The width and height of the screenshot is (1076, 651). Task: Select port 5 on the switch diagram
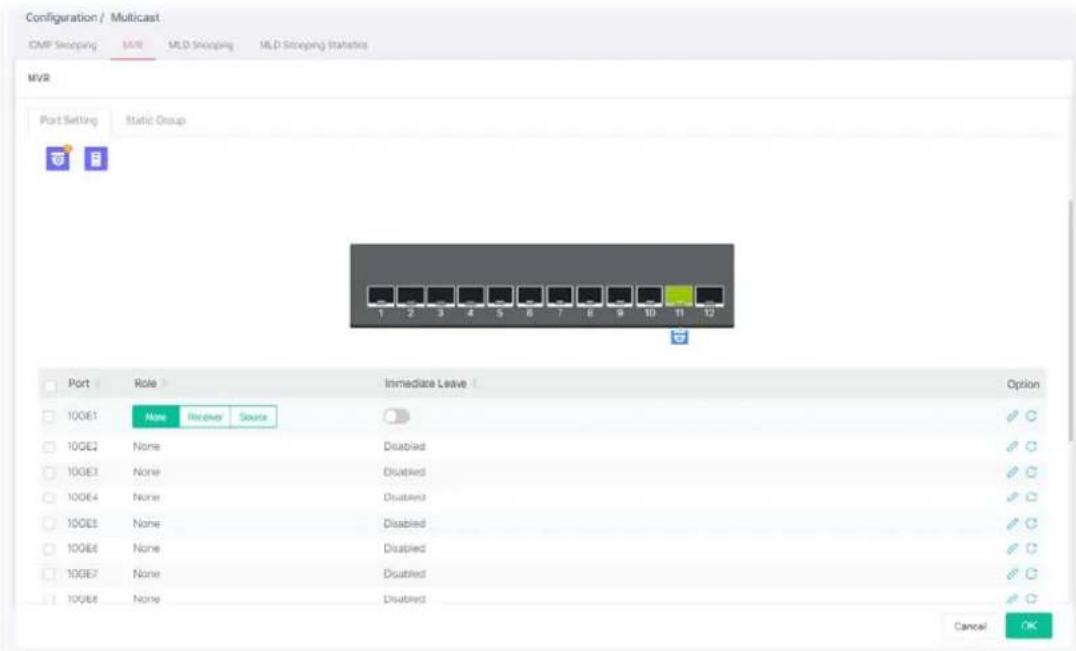[x=500, y=296]
